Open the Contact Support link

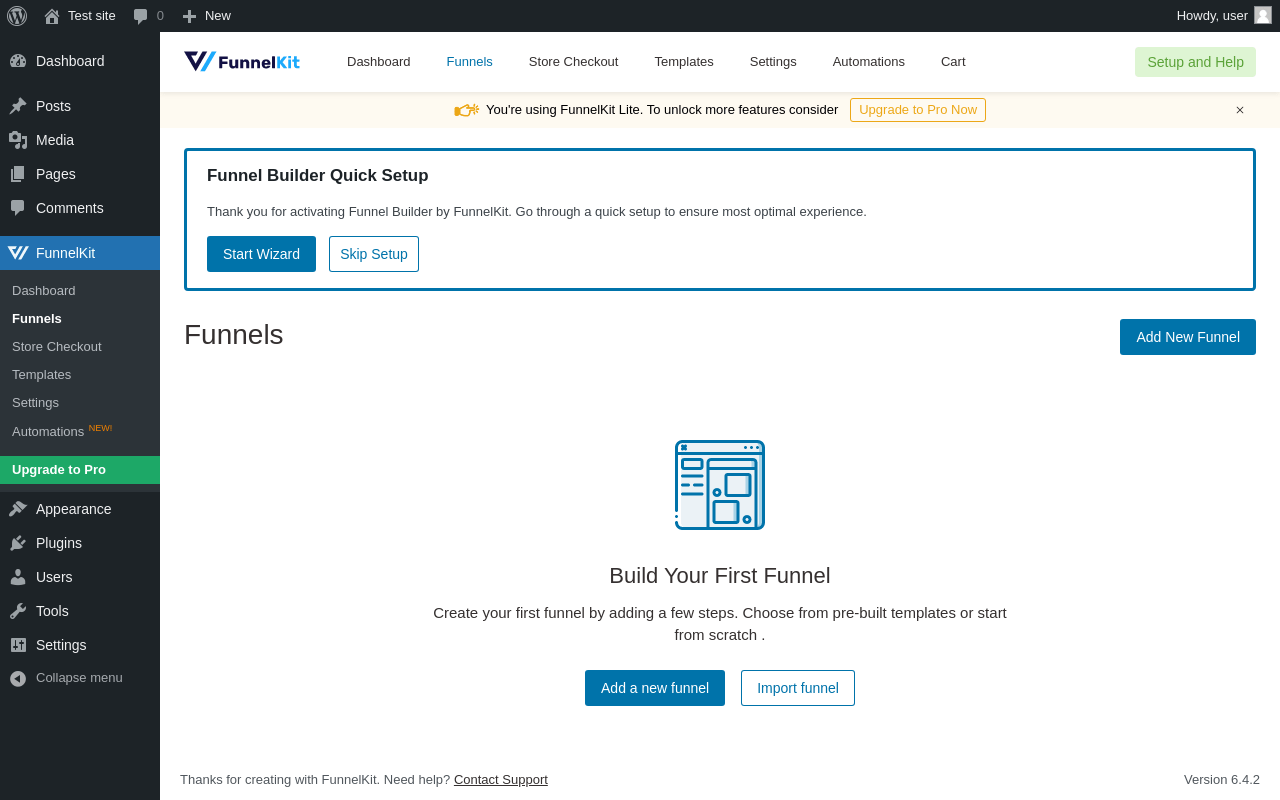(501, 780)
